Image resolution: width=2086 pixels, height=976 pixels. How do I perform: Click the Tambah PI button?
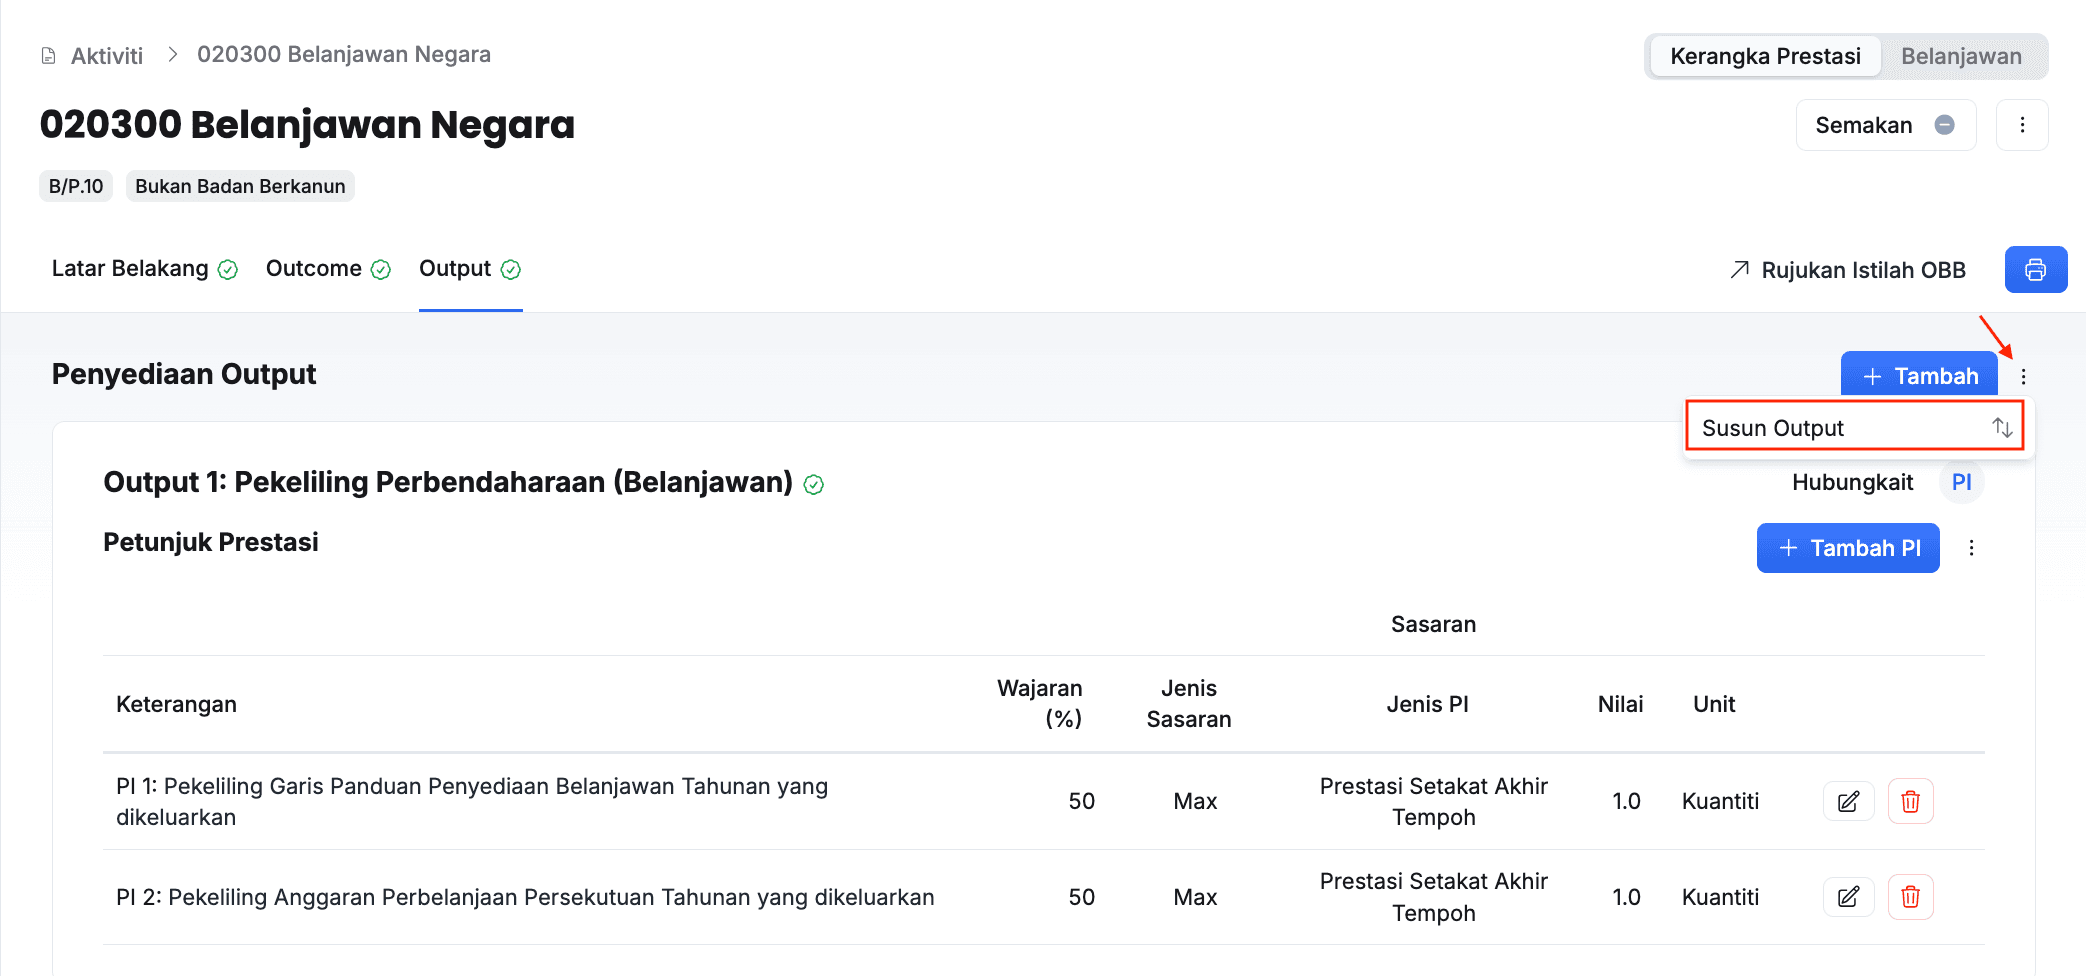click(1848, 548)
